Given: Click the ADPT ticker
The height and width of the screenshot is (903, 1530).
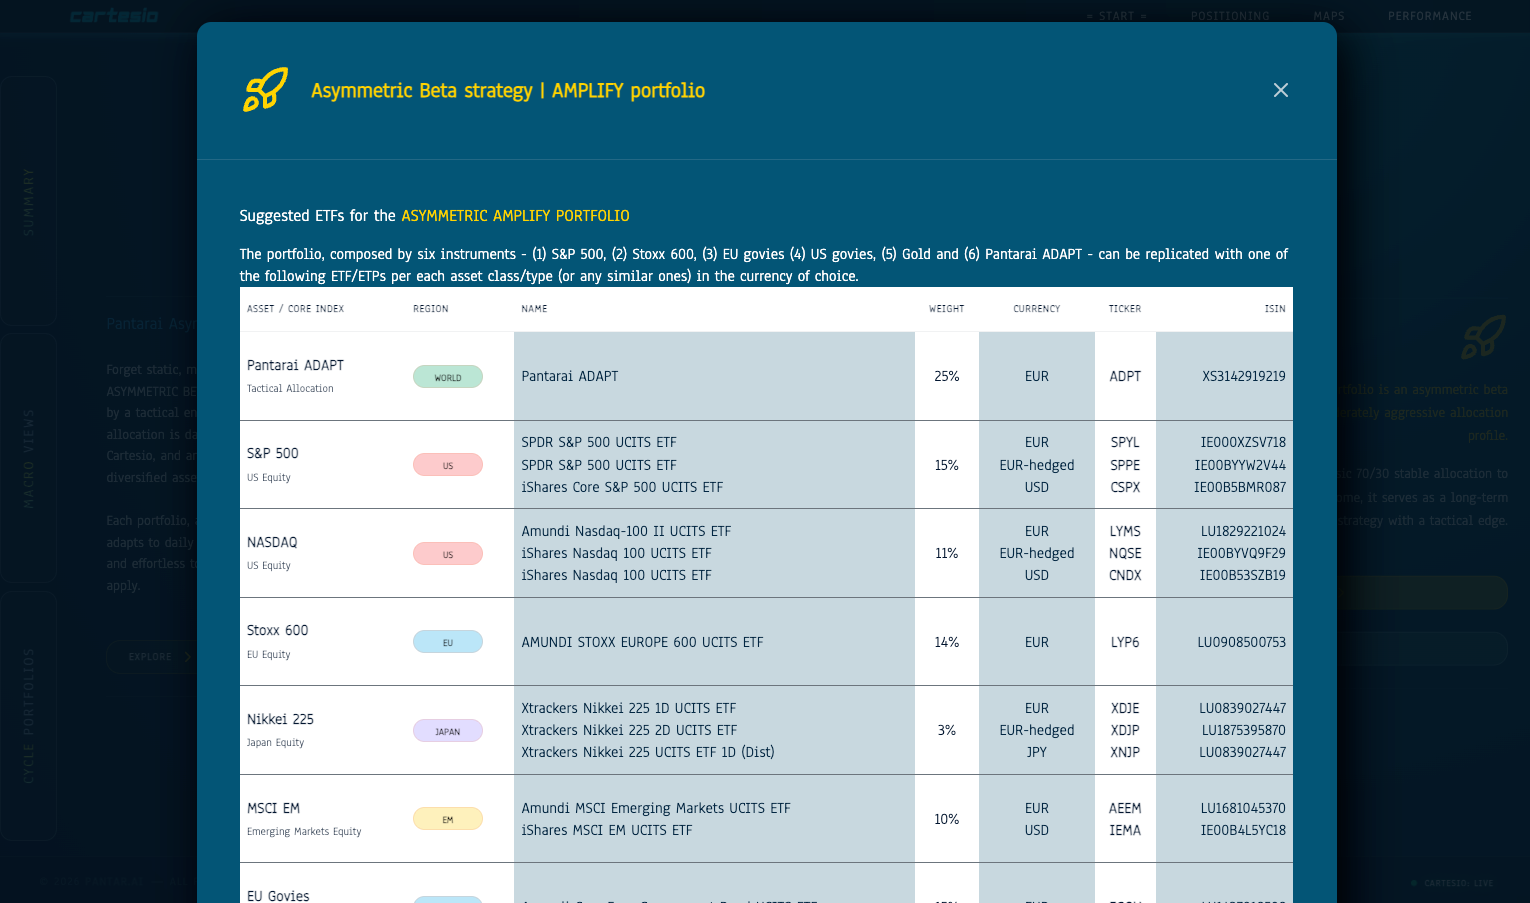Looking at the screenshot, I should click(1125, 377).
